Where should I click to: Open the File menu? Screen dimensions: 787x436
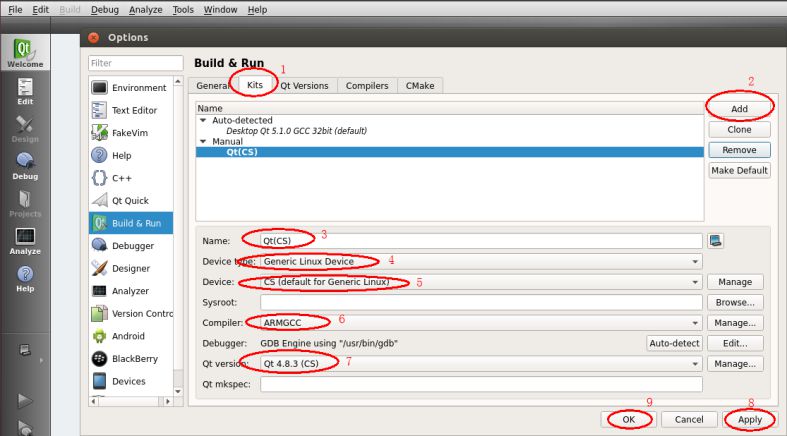(15, 10)
